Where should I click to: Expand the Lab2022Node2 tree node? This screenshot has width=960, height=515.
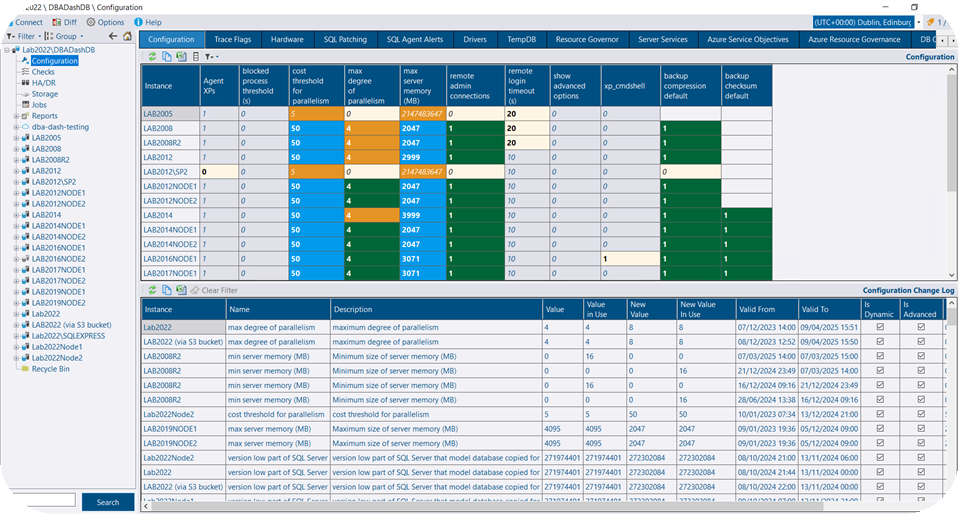click(17, 358)
